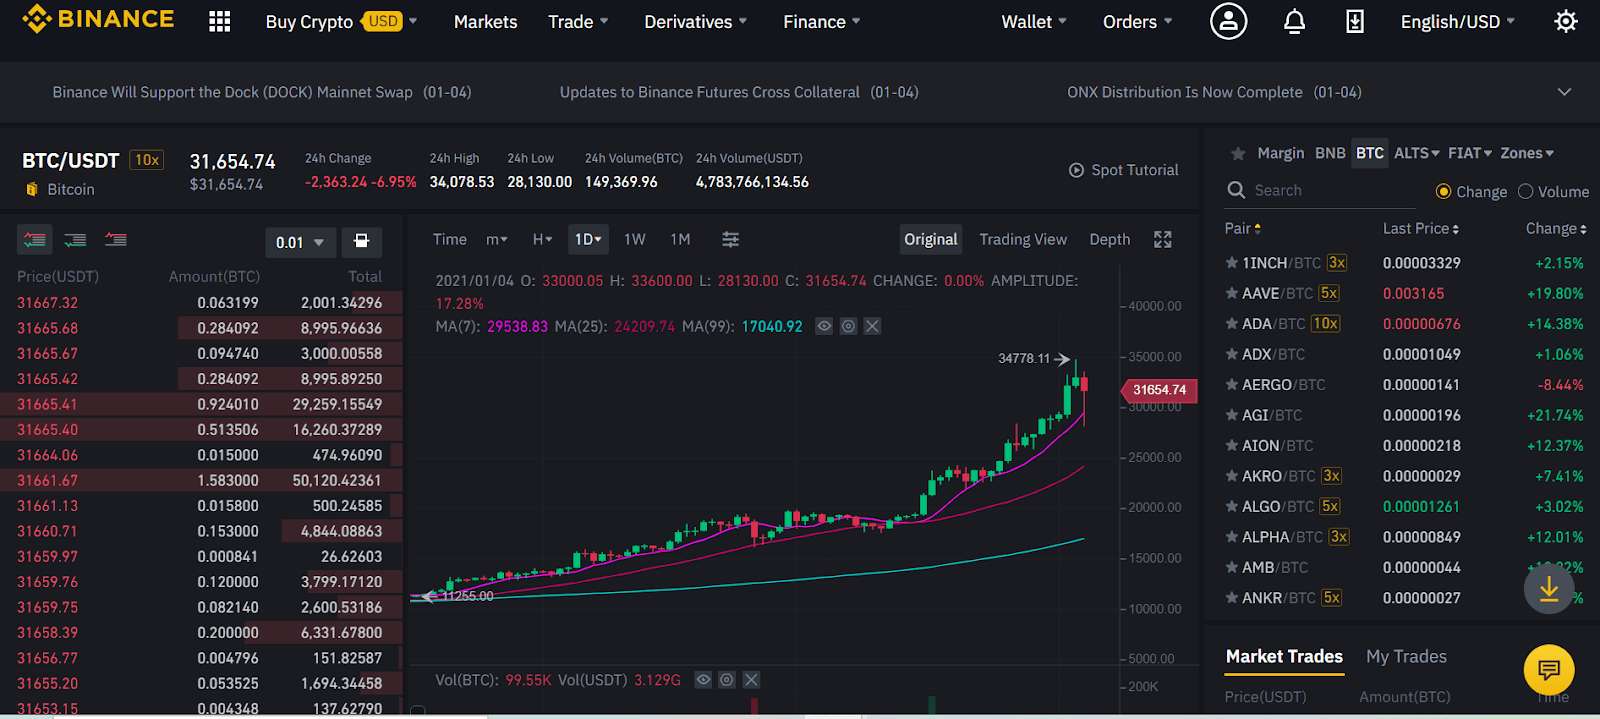Viewport: 1600px width, 719px height.
Task: Select the 1W chart interval
Action: (x=635, y=239)
